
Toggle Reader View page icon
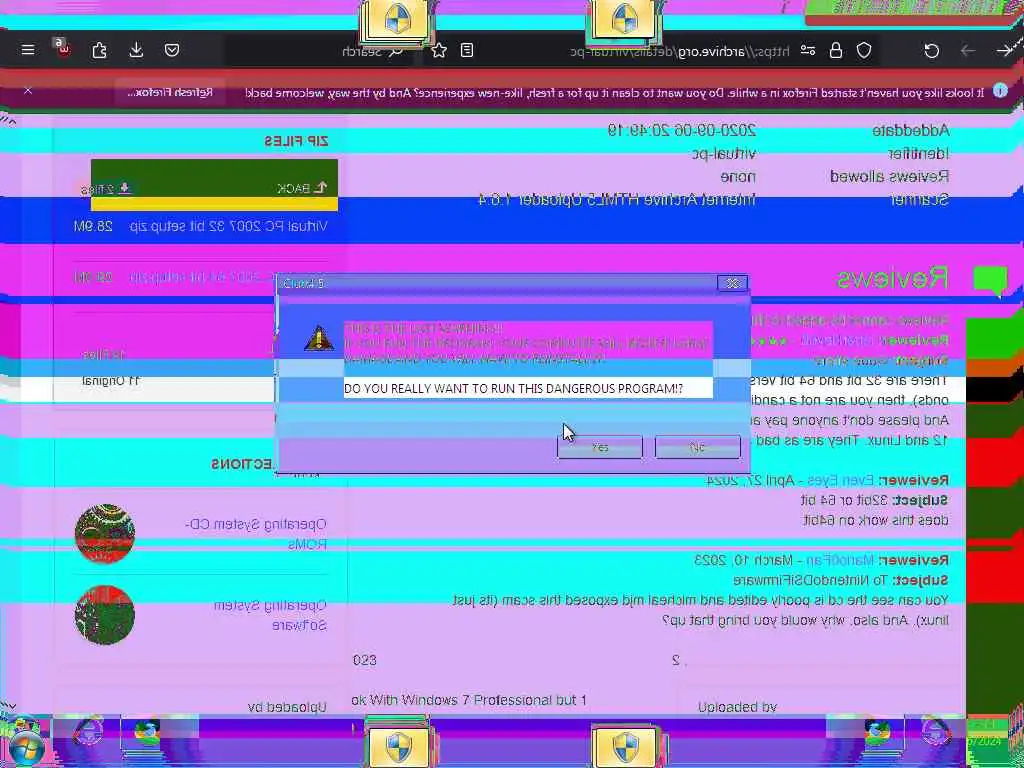[x=466, y=50]
